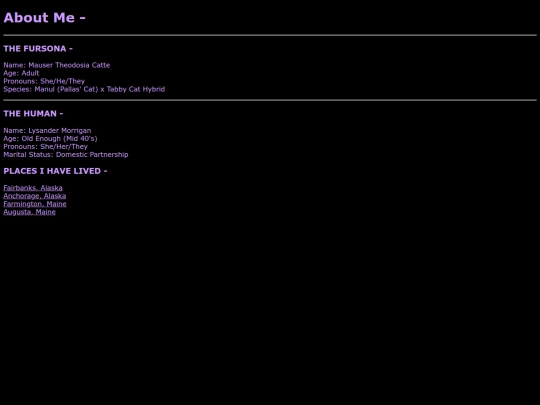The image size is (540, 405).
Task: Click the Species Manul x Tabby line
Action: click(x=84, y=89)
